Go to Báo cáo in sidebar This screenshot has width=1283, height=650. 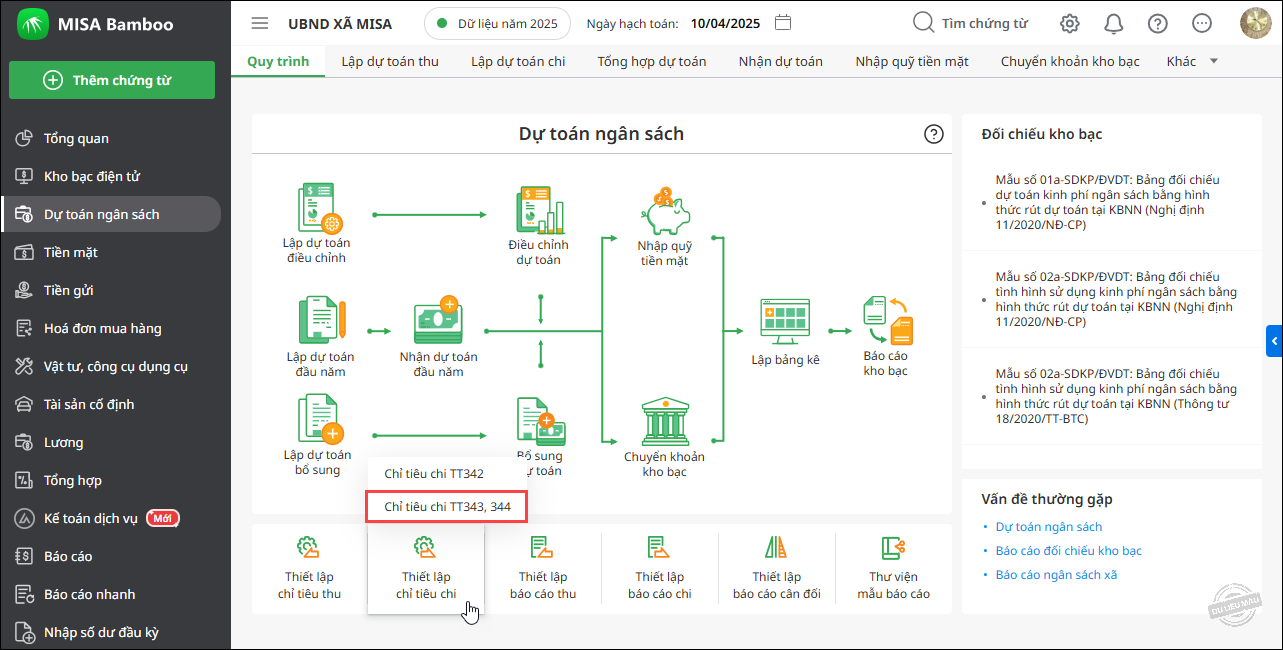pos(112,556)
